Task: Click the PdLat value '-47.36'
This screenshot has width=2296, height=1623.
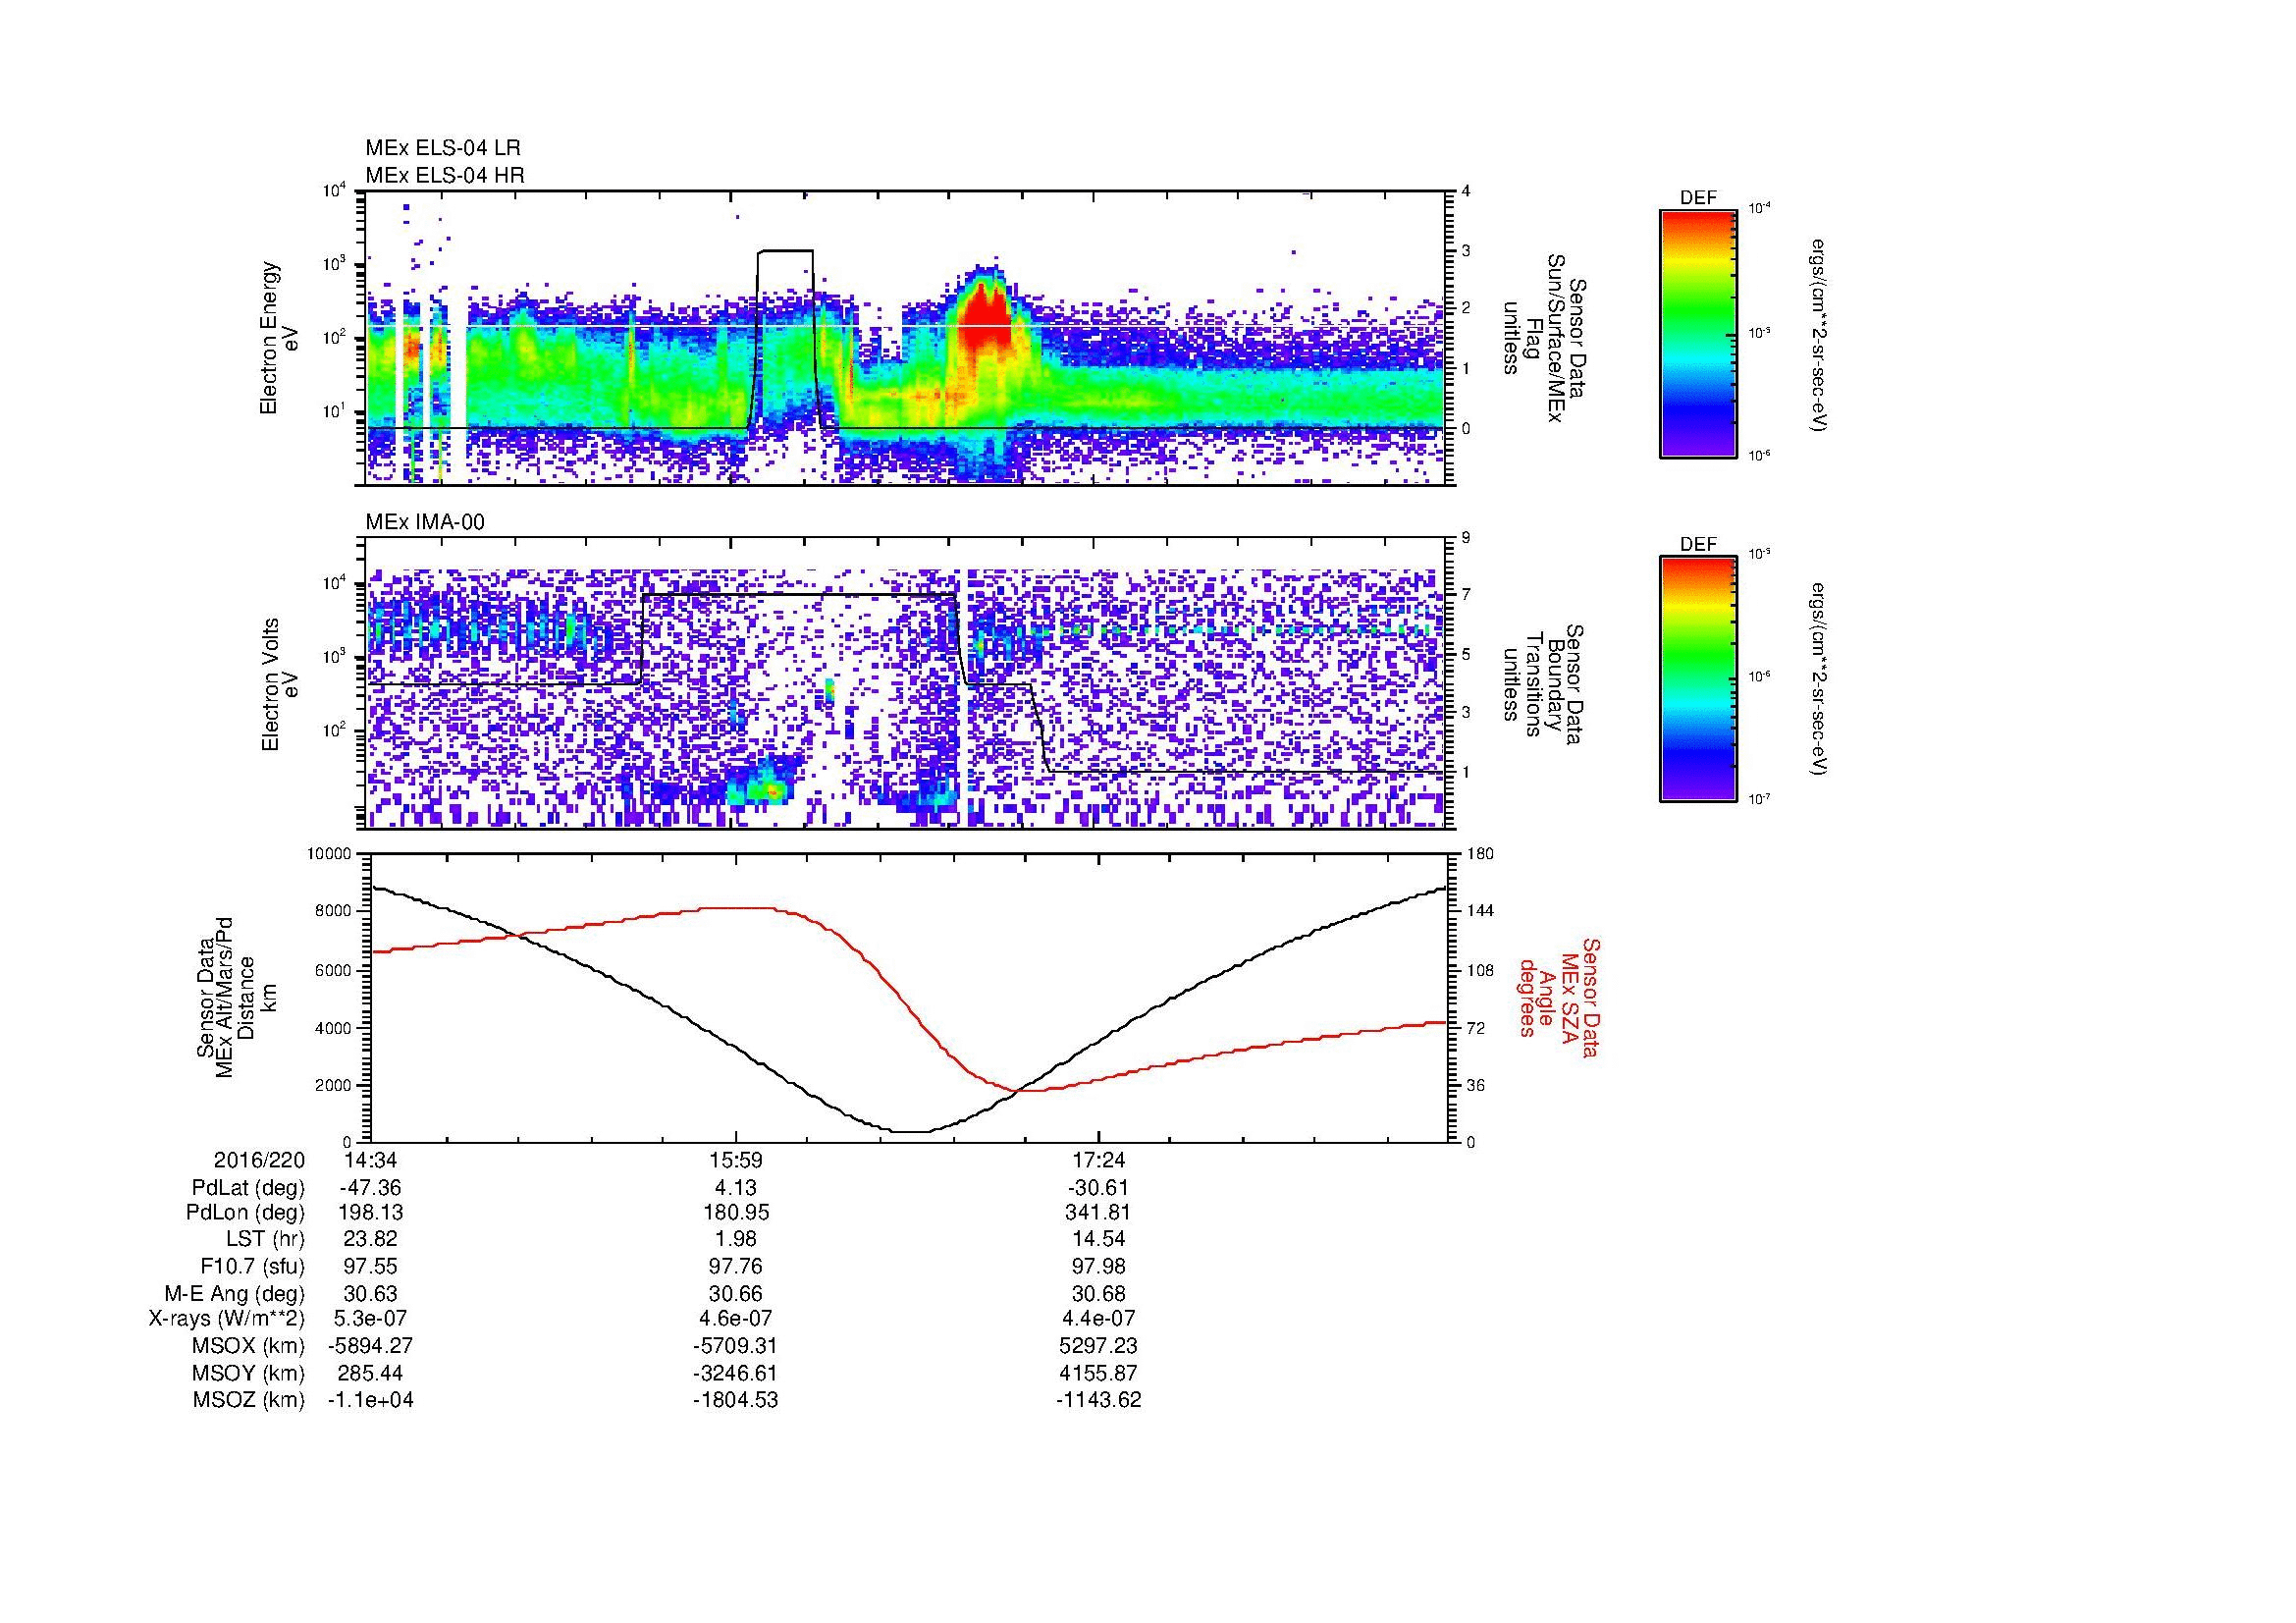Action: (371, 1188)
